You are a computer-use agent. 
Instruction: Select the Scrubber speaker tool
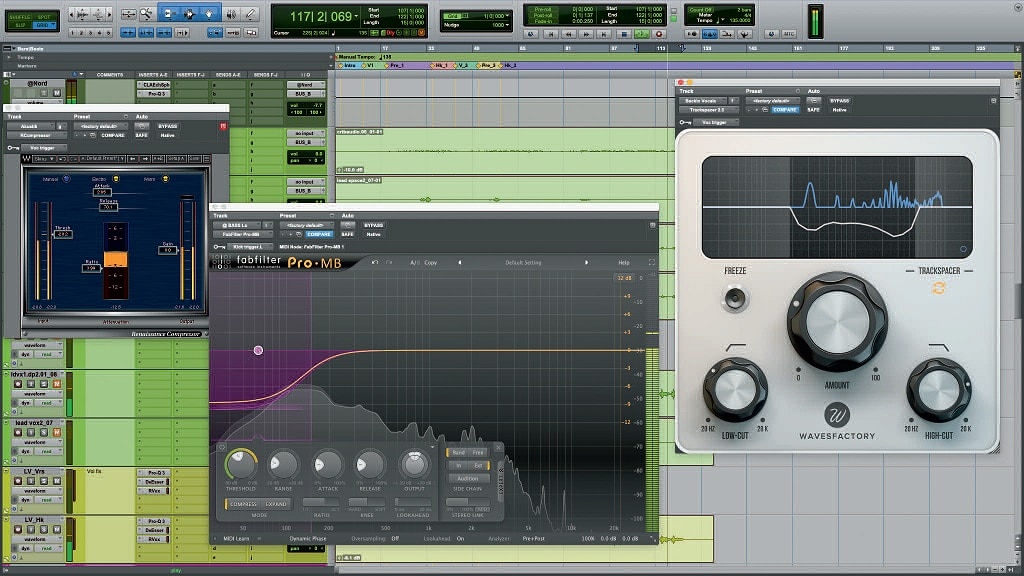coord(232,14)
